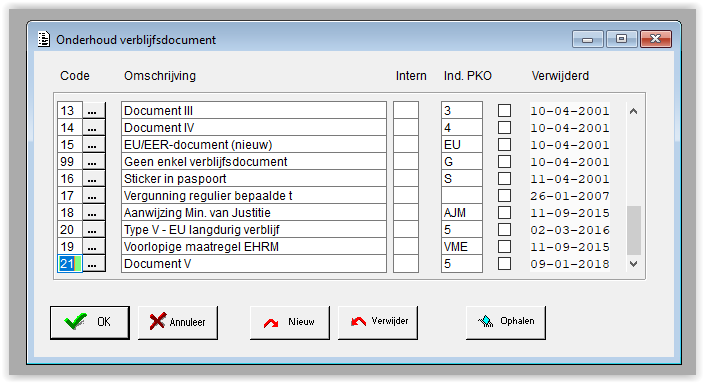Edit description 'Voorlopige maatregel EHRM'
This screenshot has height=383, width=704.
254,247
